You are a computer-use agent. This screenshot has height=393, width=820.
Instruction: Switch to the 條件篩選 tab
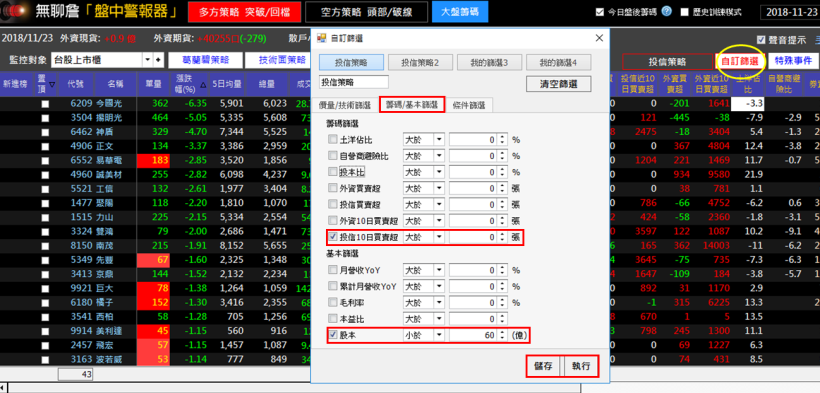[x=469, y=105]
